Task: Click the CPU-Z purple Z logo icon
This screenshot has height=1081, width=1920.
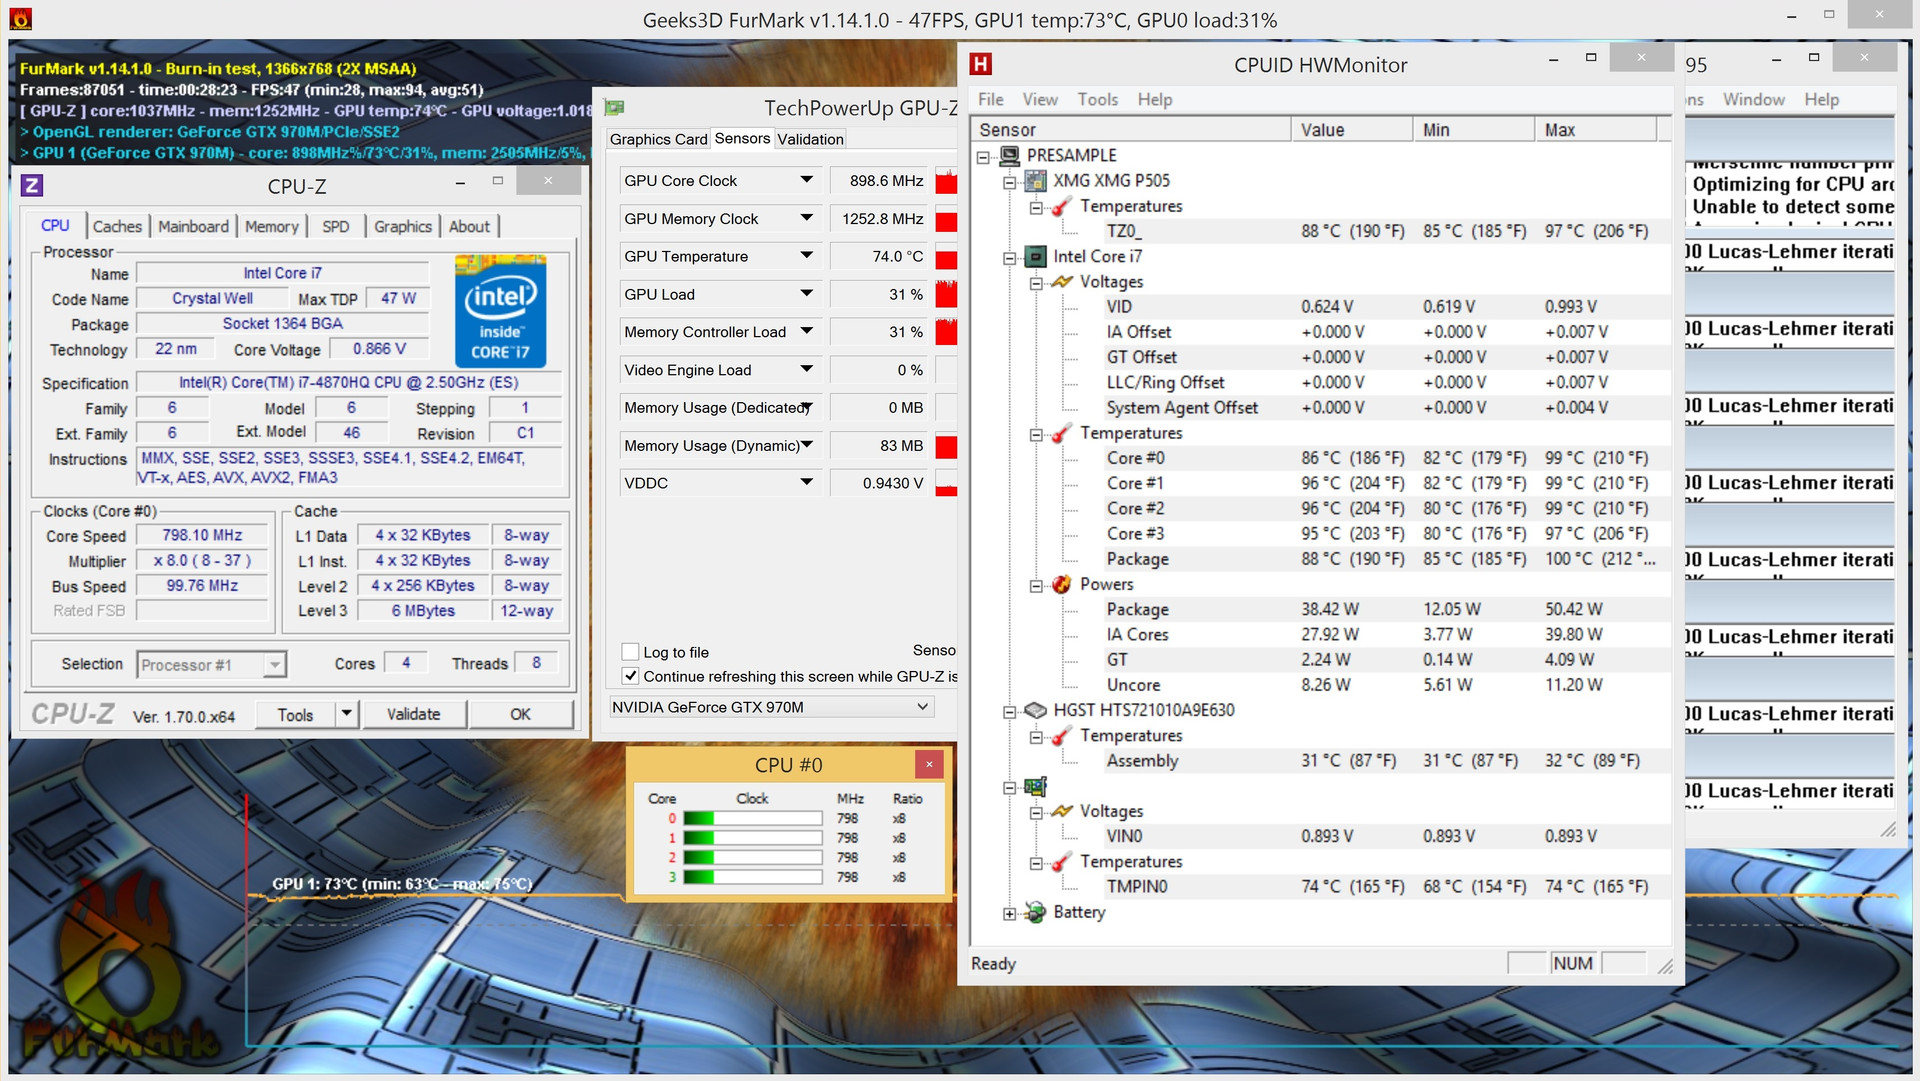Action: (32, 185)
